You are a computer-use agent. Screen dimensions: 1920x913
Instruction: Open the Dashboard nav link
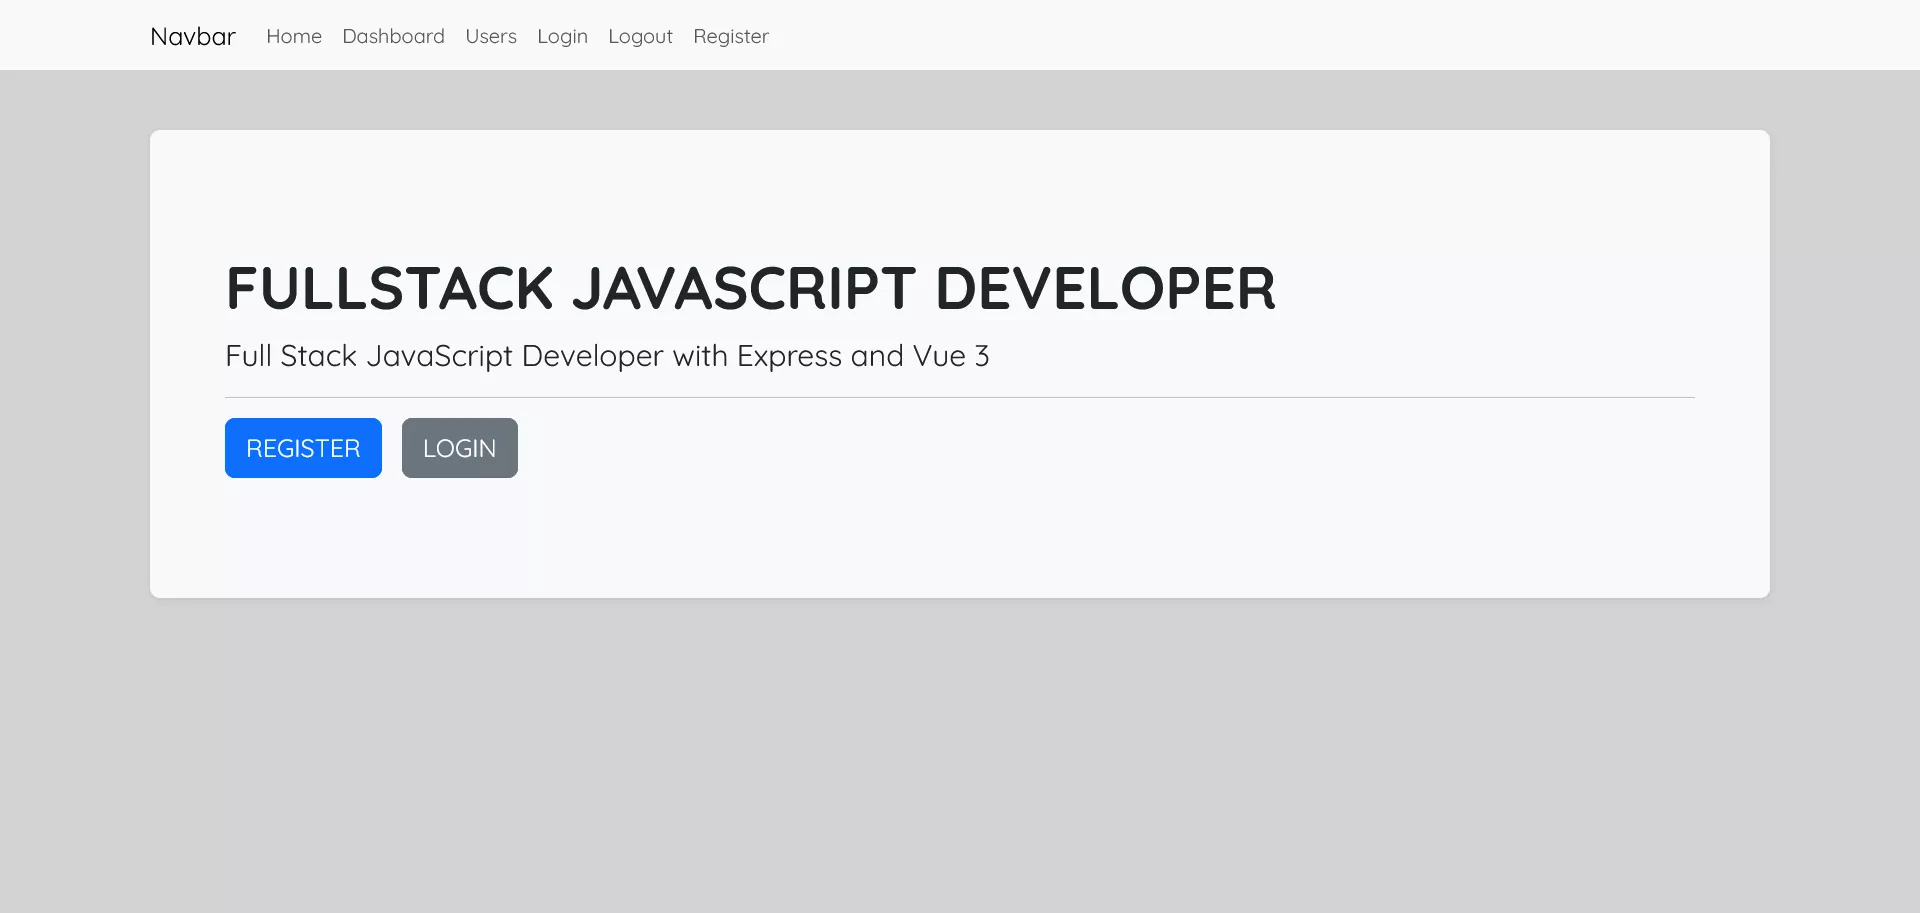pyautogui.click(x=393, y=36)
